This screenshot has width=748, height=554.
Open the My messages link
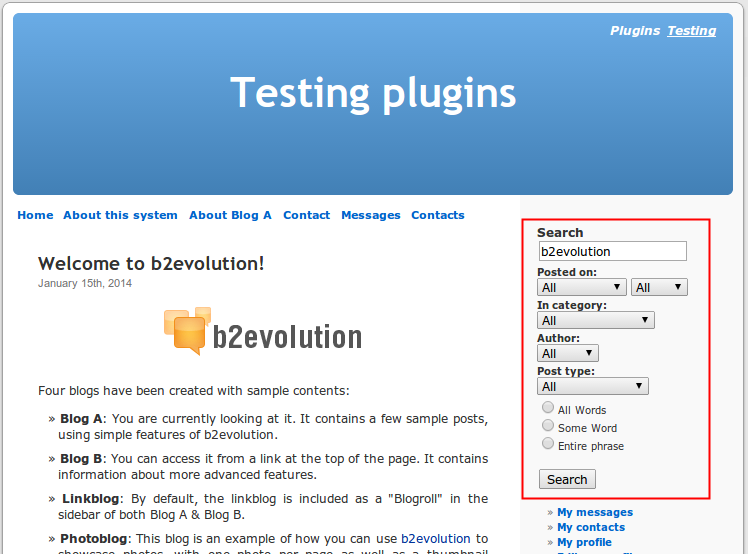click(595, 512)
